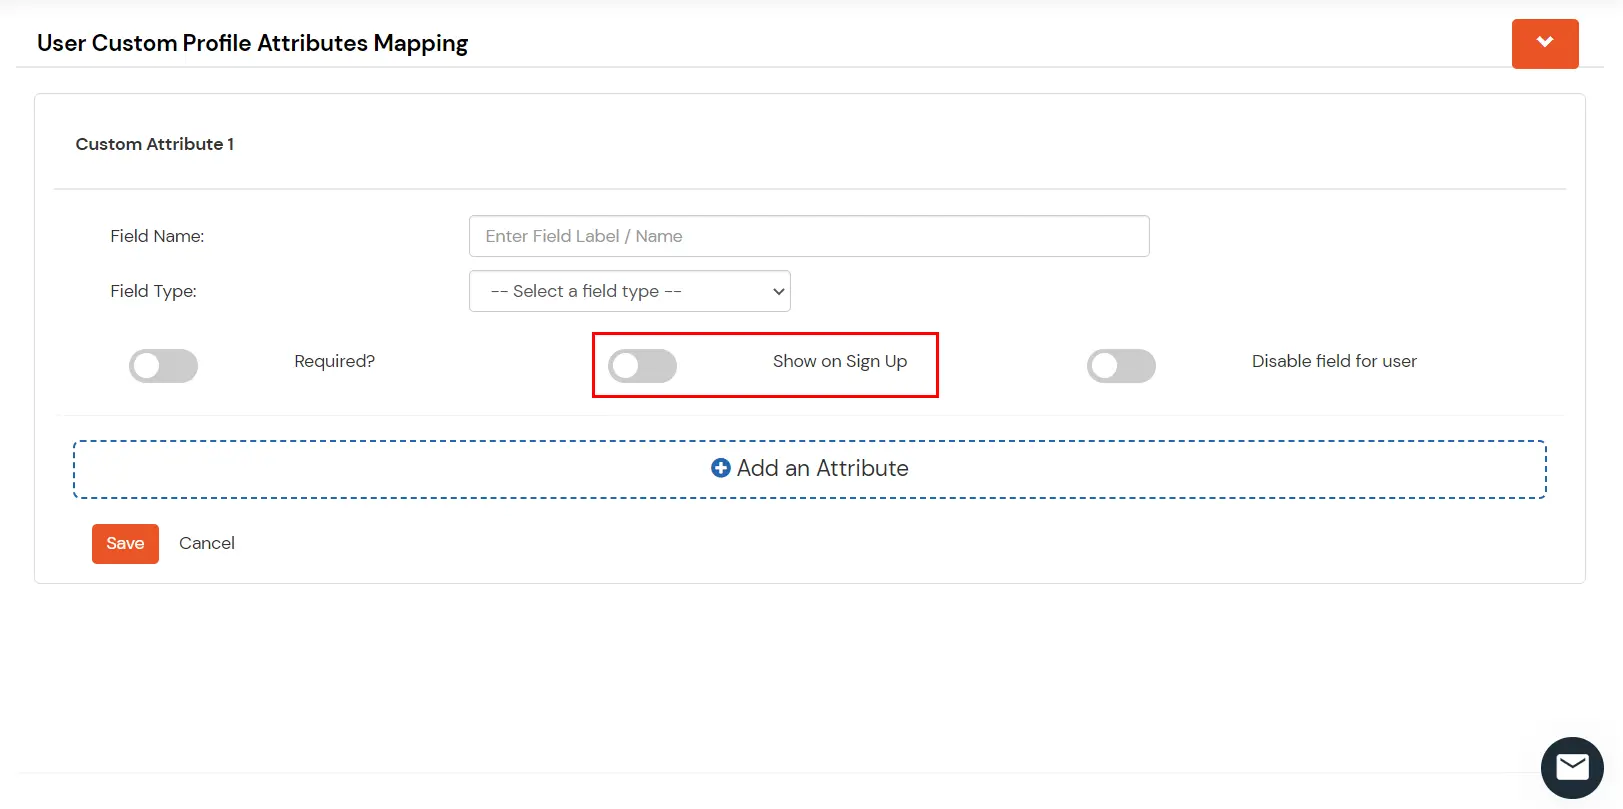Viewport: 1623px width, 809px height.
Task: Click the Disable field for user label
Action: (1334, 361)
